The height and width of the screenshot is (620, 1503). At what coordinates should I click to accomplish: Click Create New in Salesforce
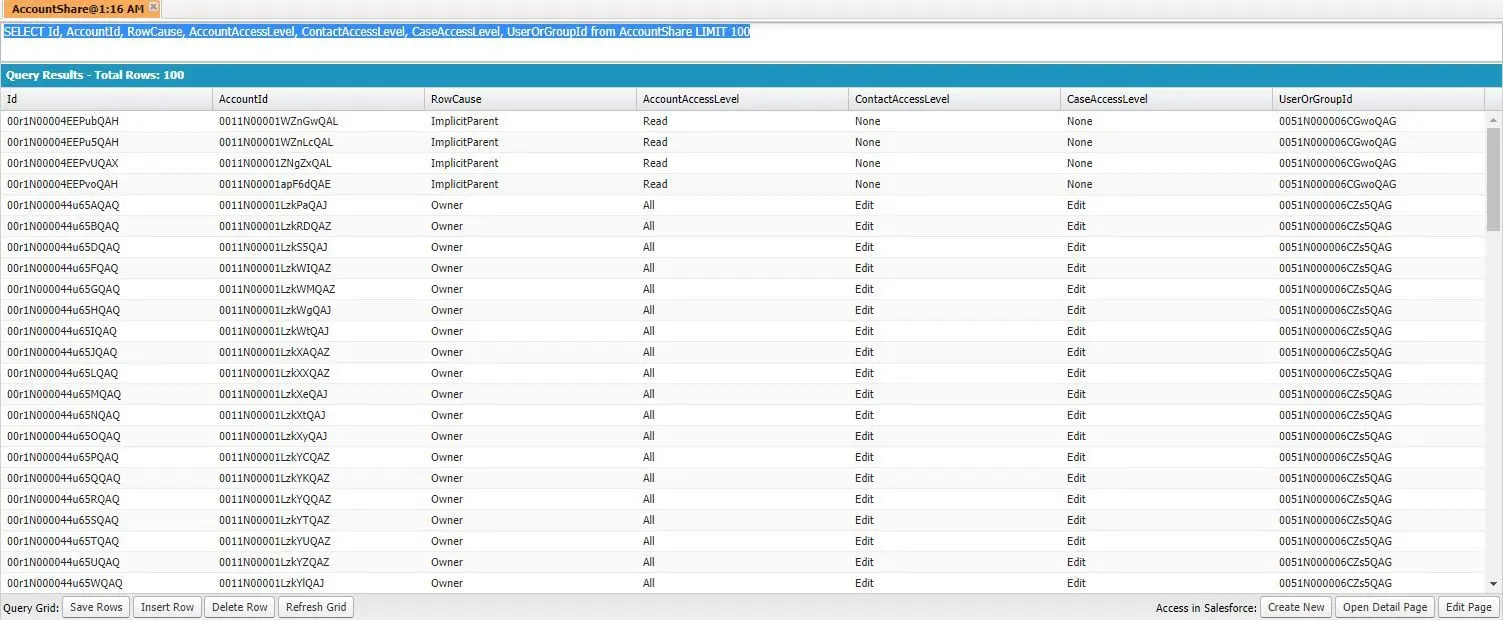coord(1296,607)
